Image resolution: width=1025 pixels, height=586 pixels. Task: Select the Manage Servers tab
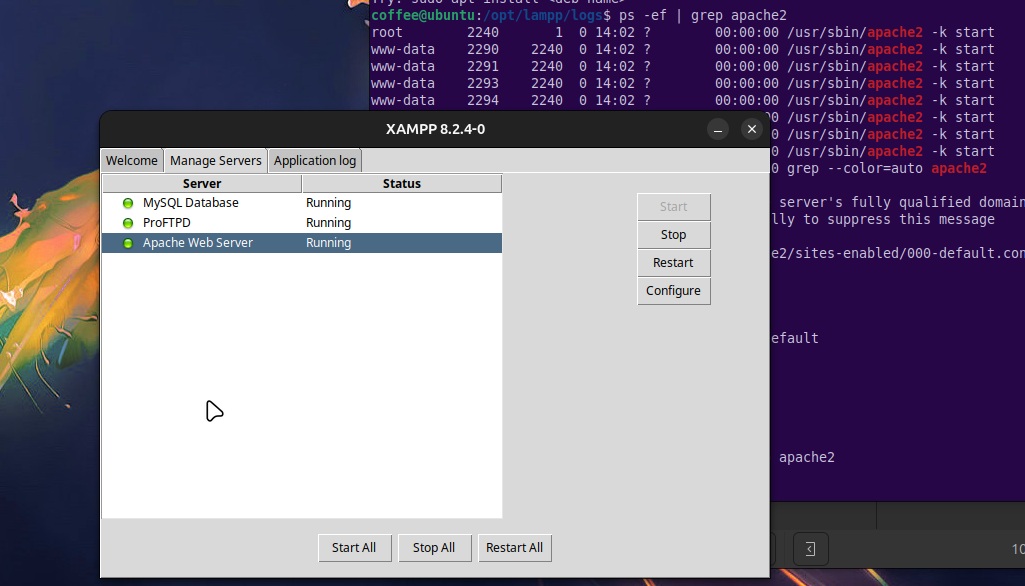pyautogui.click(x=216, y=161)
